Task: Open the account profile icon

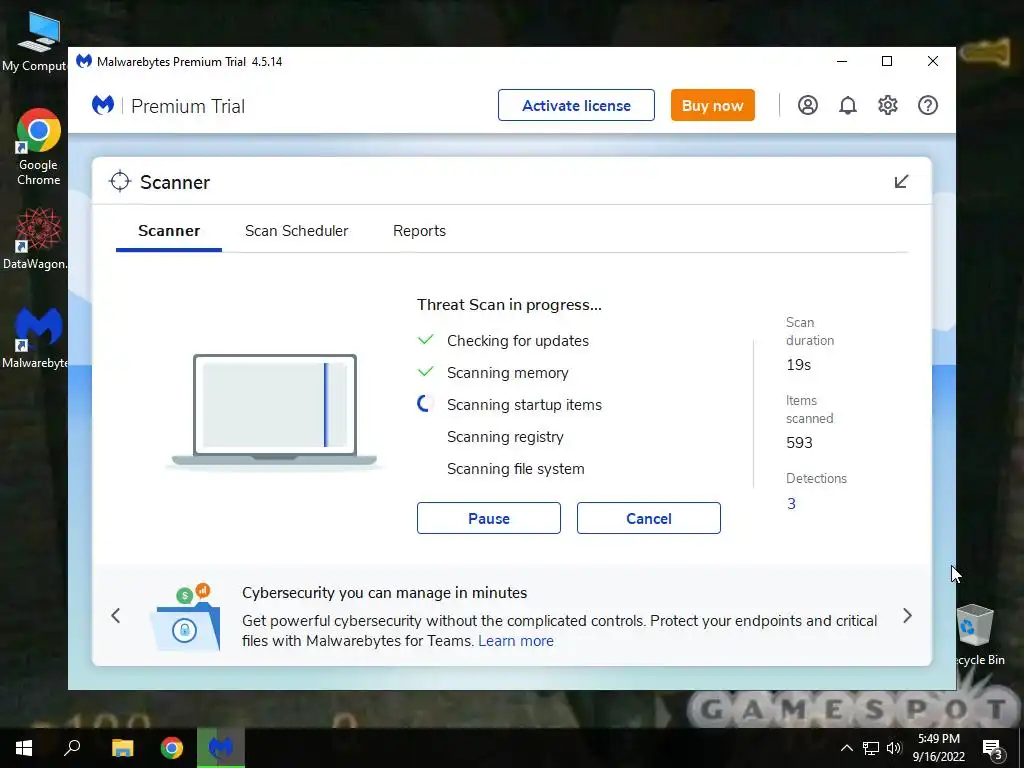Action: [x=808, y=105]
